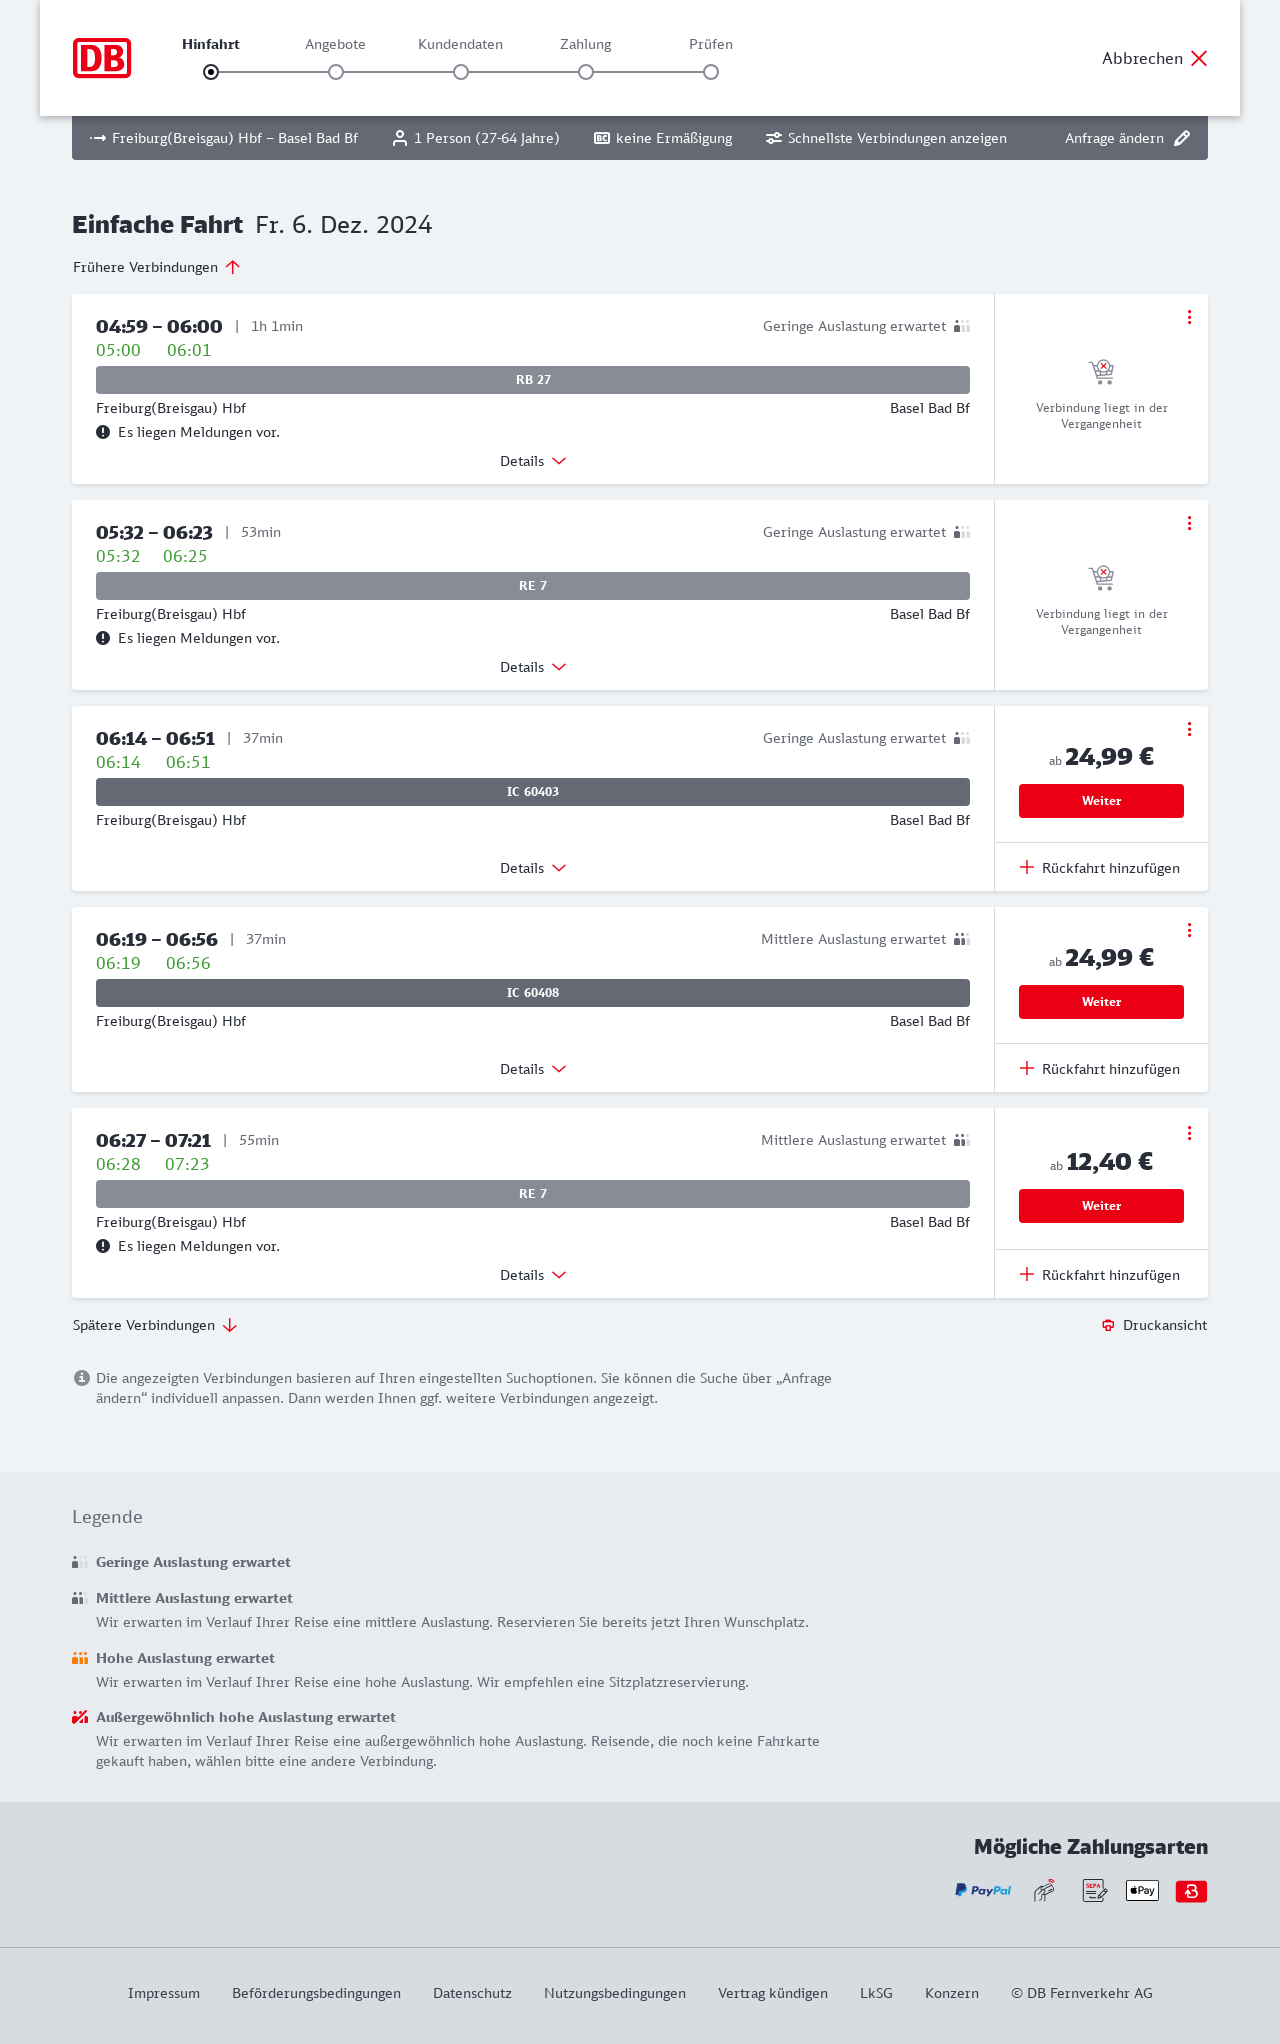1280x2044 pixels.
Task: Click the plus icon to add return for IC 60408
Action: tap(1027, 1069)
